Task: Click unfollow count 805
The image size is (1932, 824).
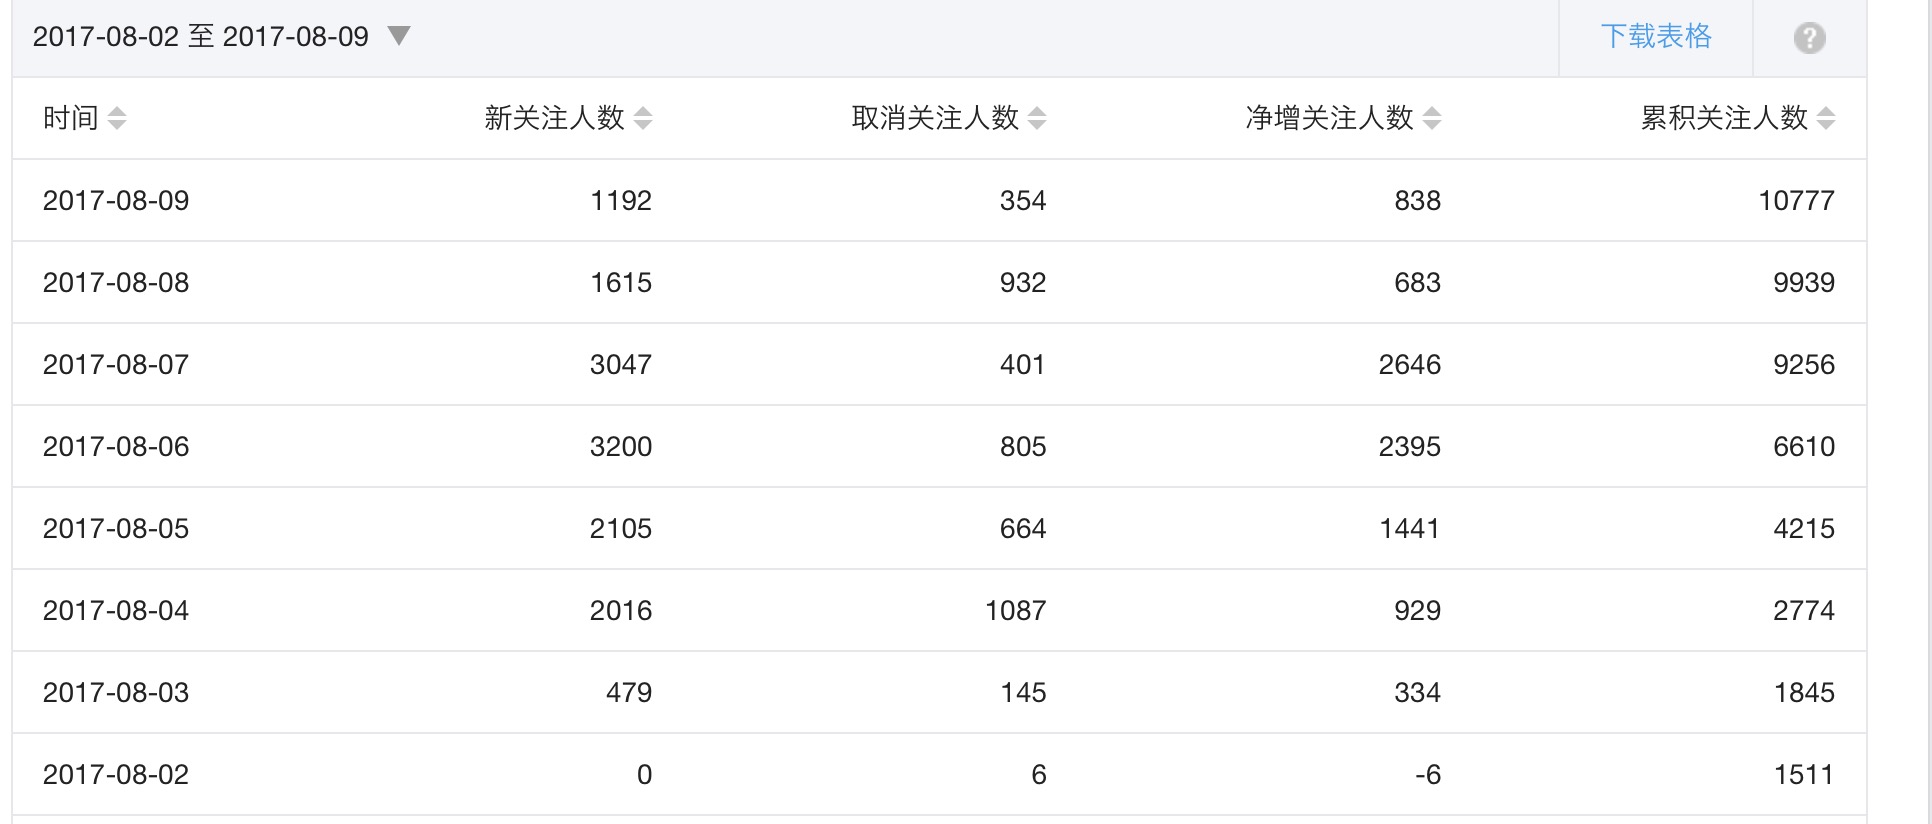Action: tap(1023, 446)
